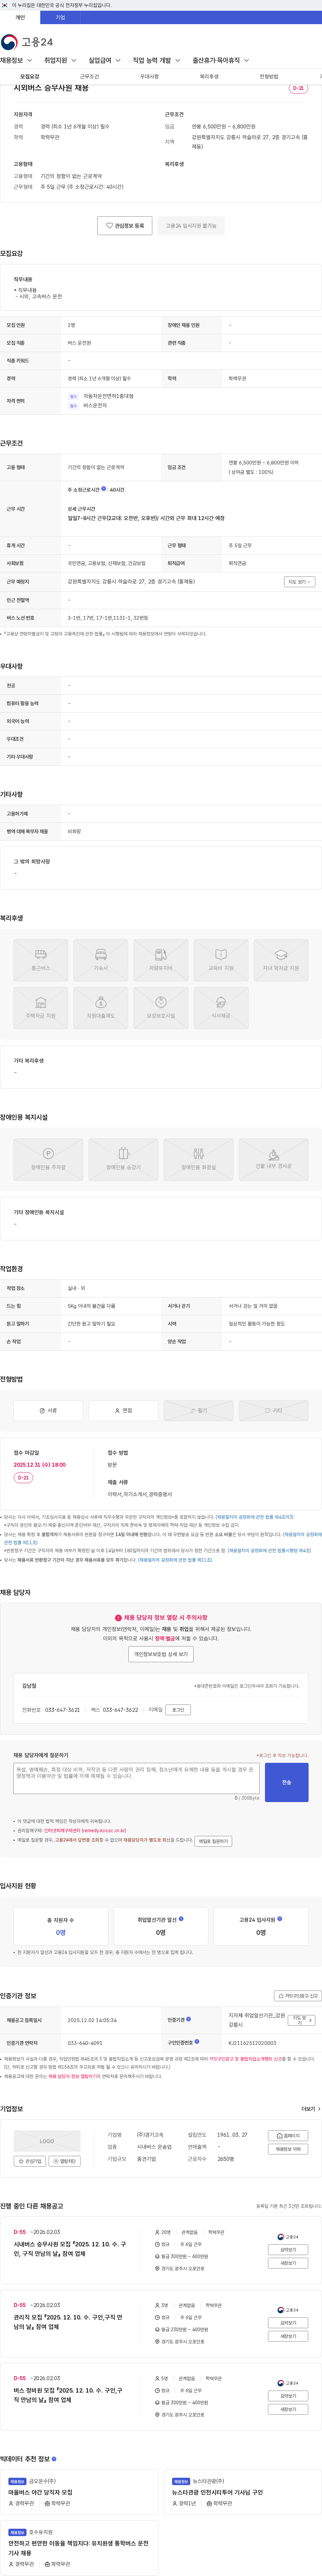This screenshot has height=2576, width=322.
Task: Switch to the 개인 tab
Action: (20, 17)
